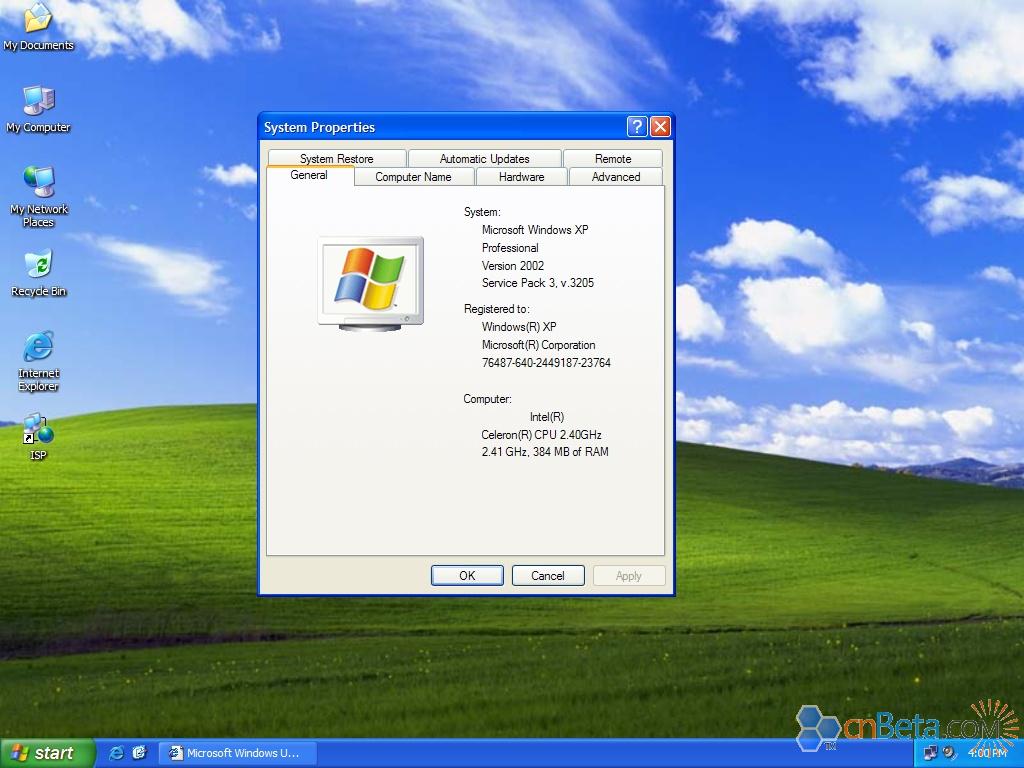This screenshot has width=1024, height=768.
Task: Go to the Advanced tab
Action: click(x=615, y=177)
